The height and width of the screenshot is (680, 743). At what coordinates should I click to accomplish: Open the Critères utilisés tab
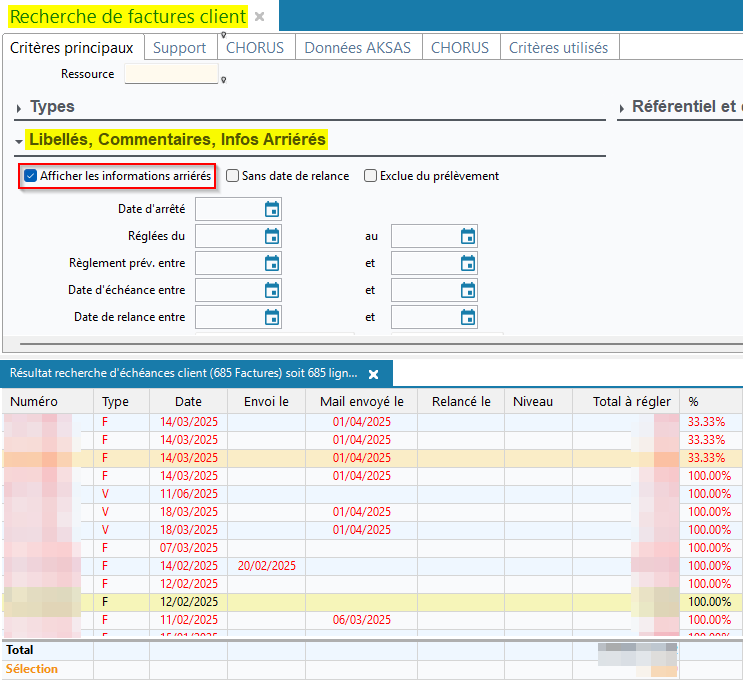click(558, 48)
